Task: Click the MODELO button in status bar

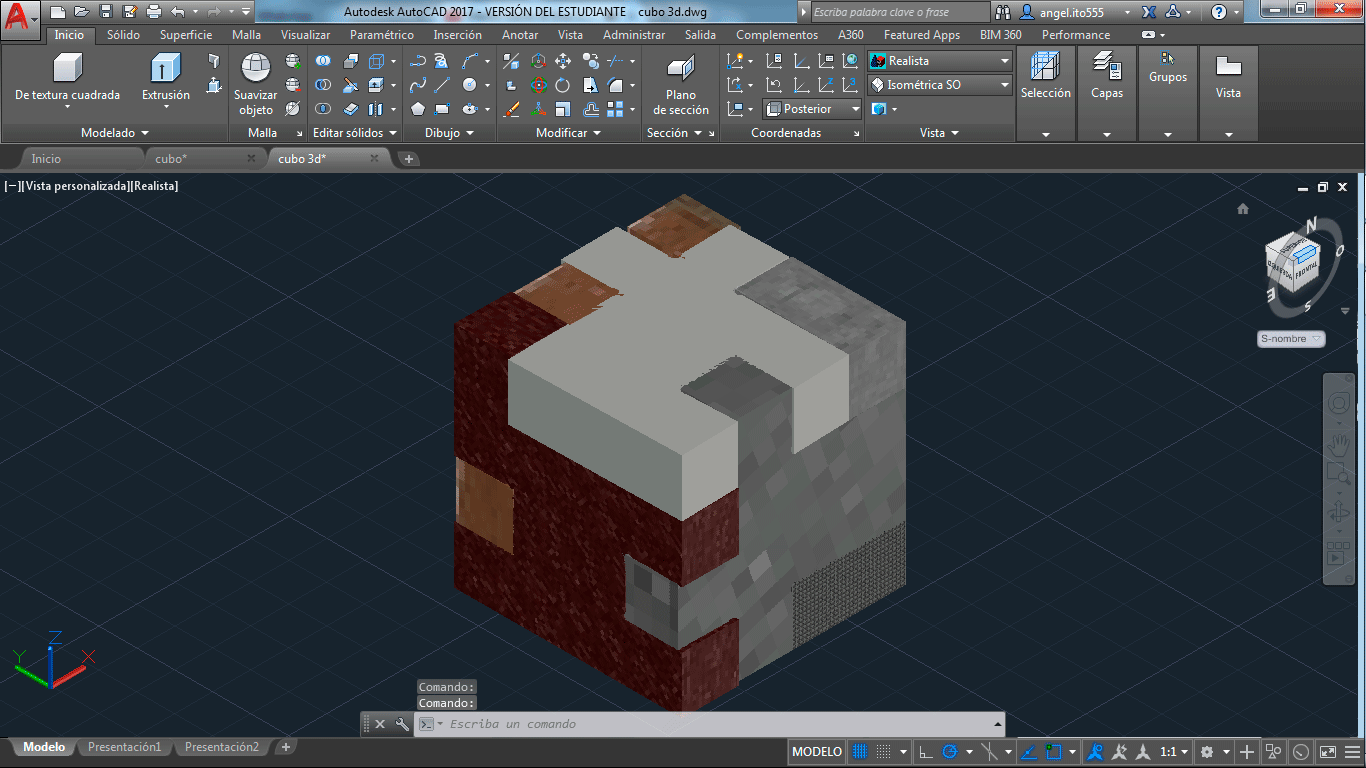Action: point(817,751)
